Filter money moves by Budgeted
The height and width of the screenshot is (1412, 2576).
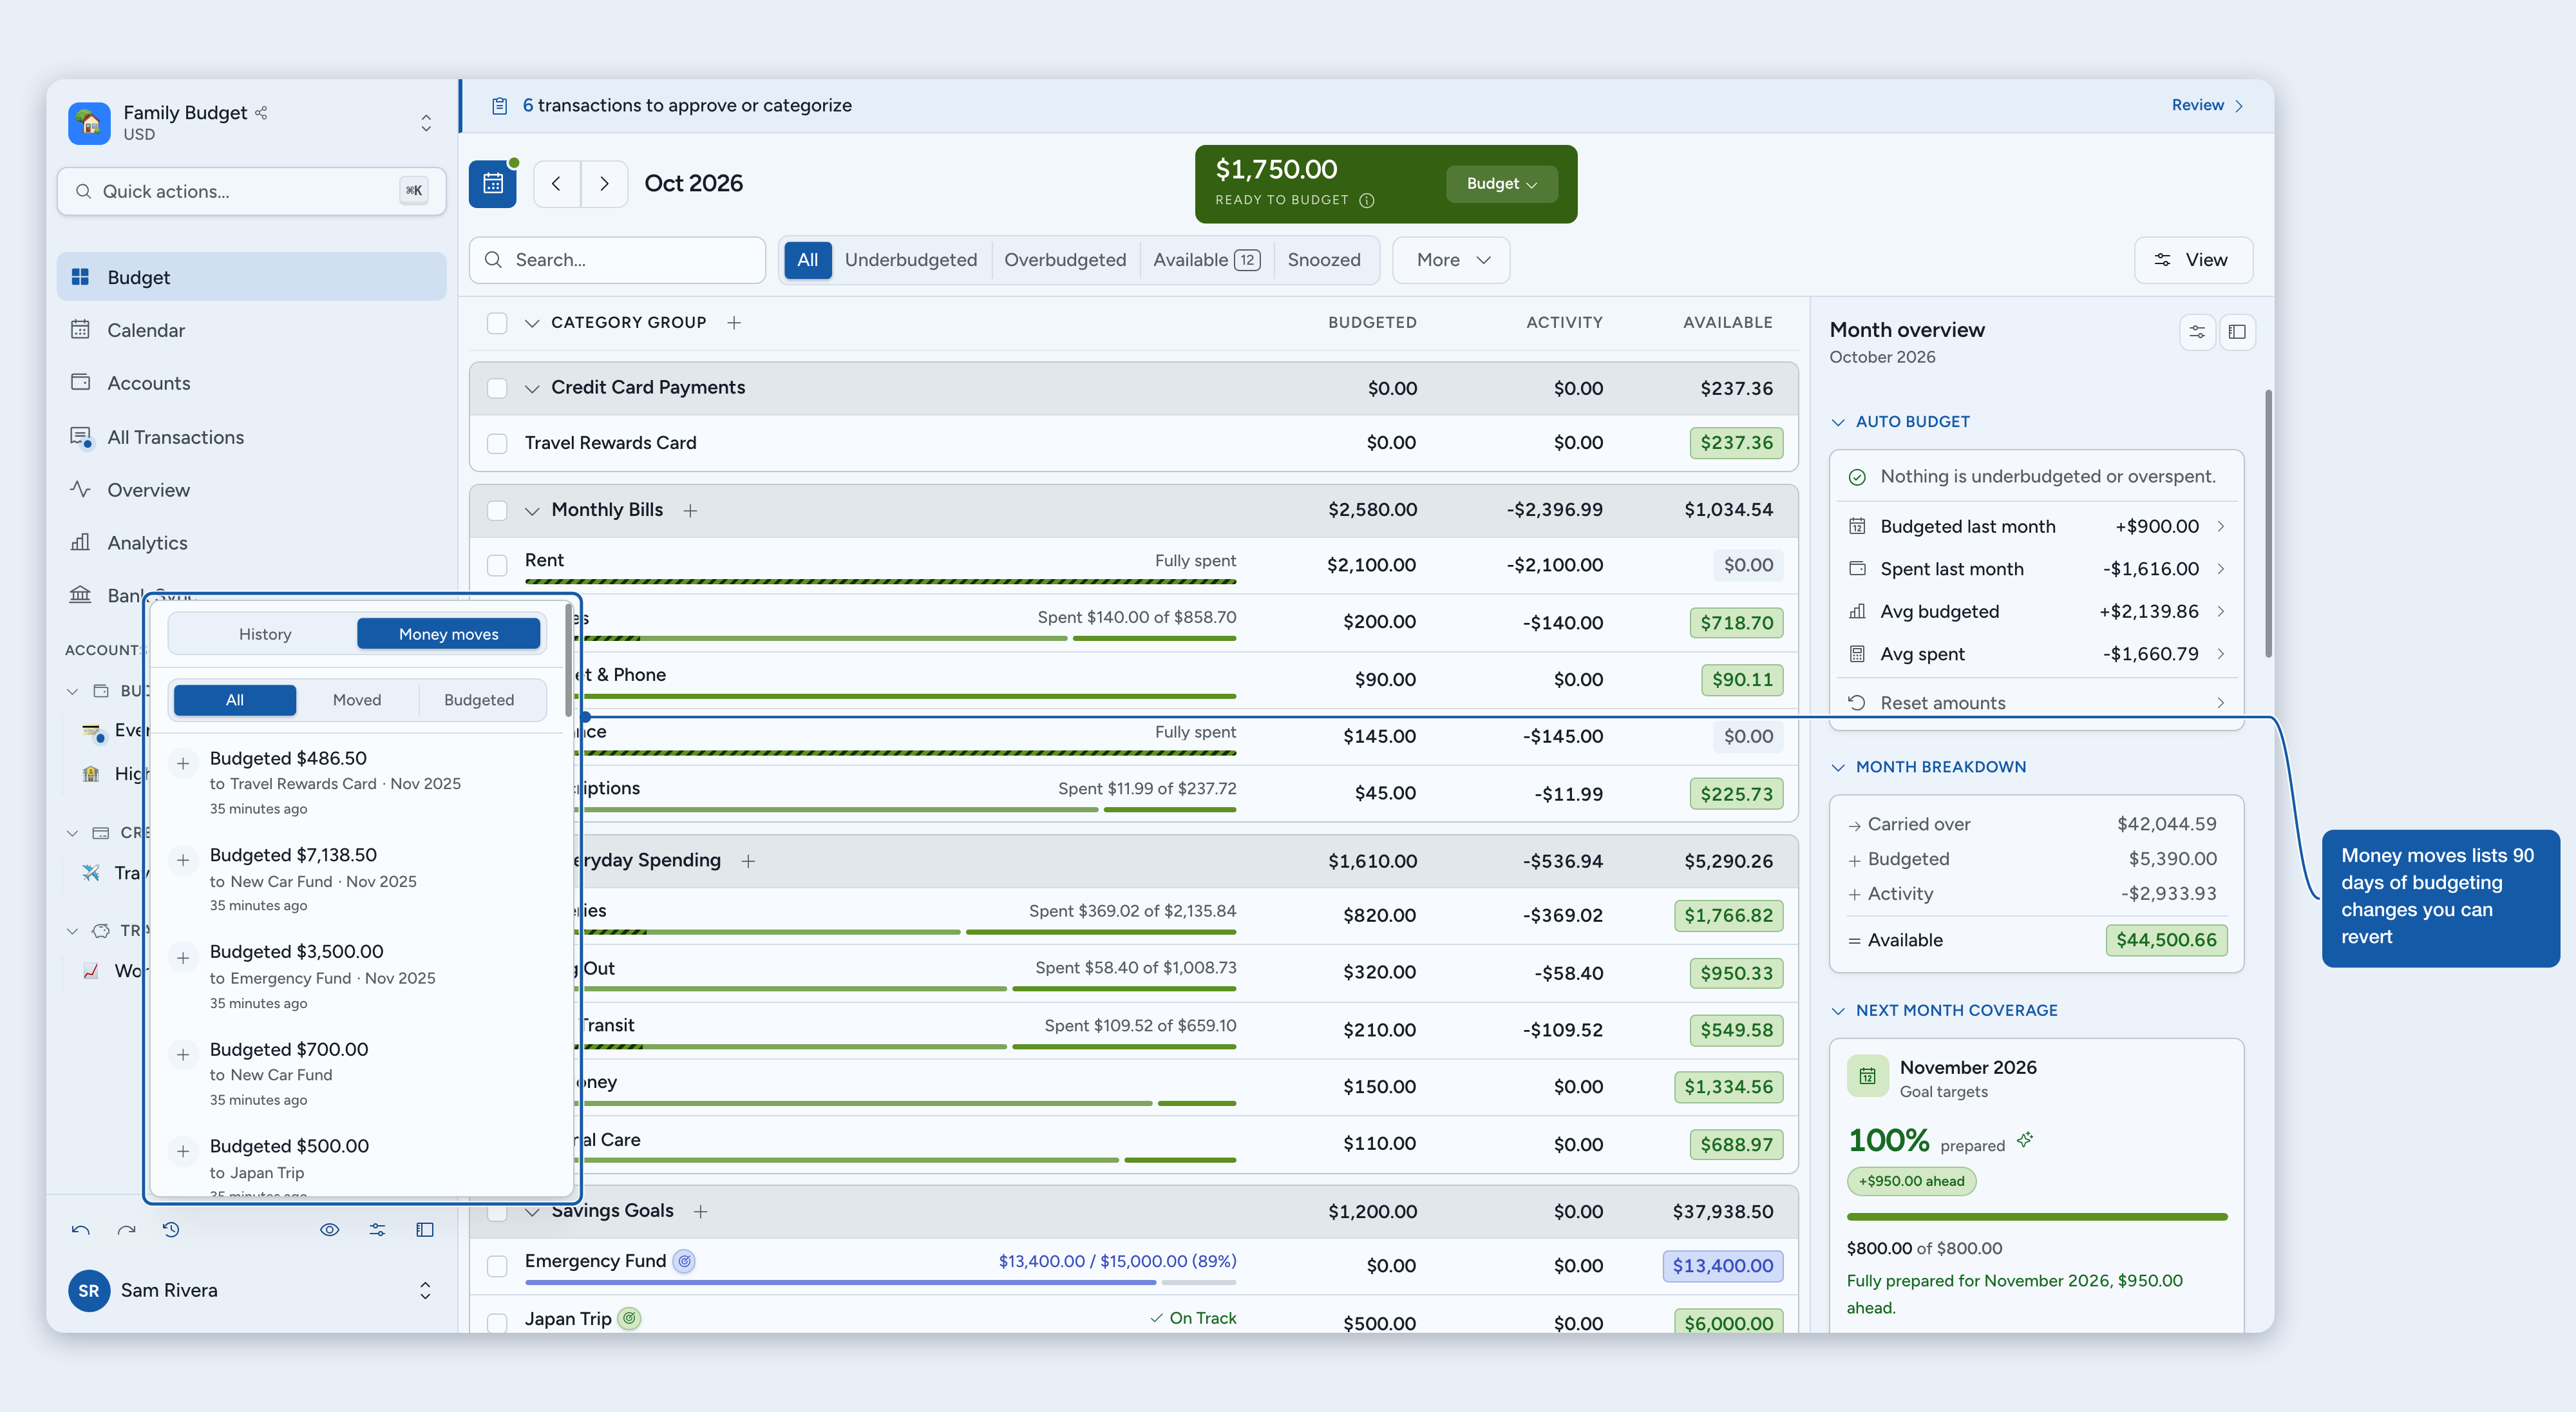pos(479,700)
